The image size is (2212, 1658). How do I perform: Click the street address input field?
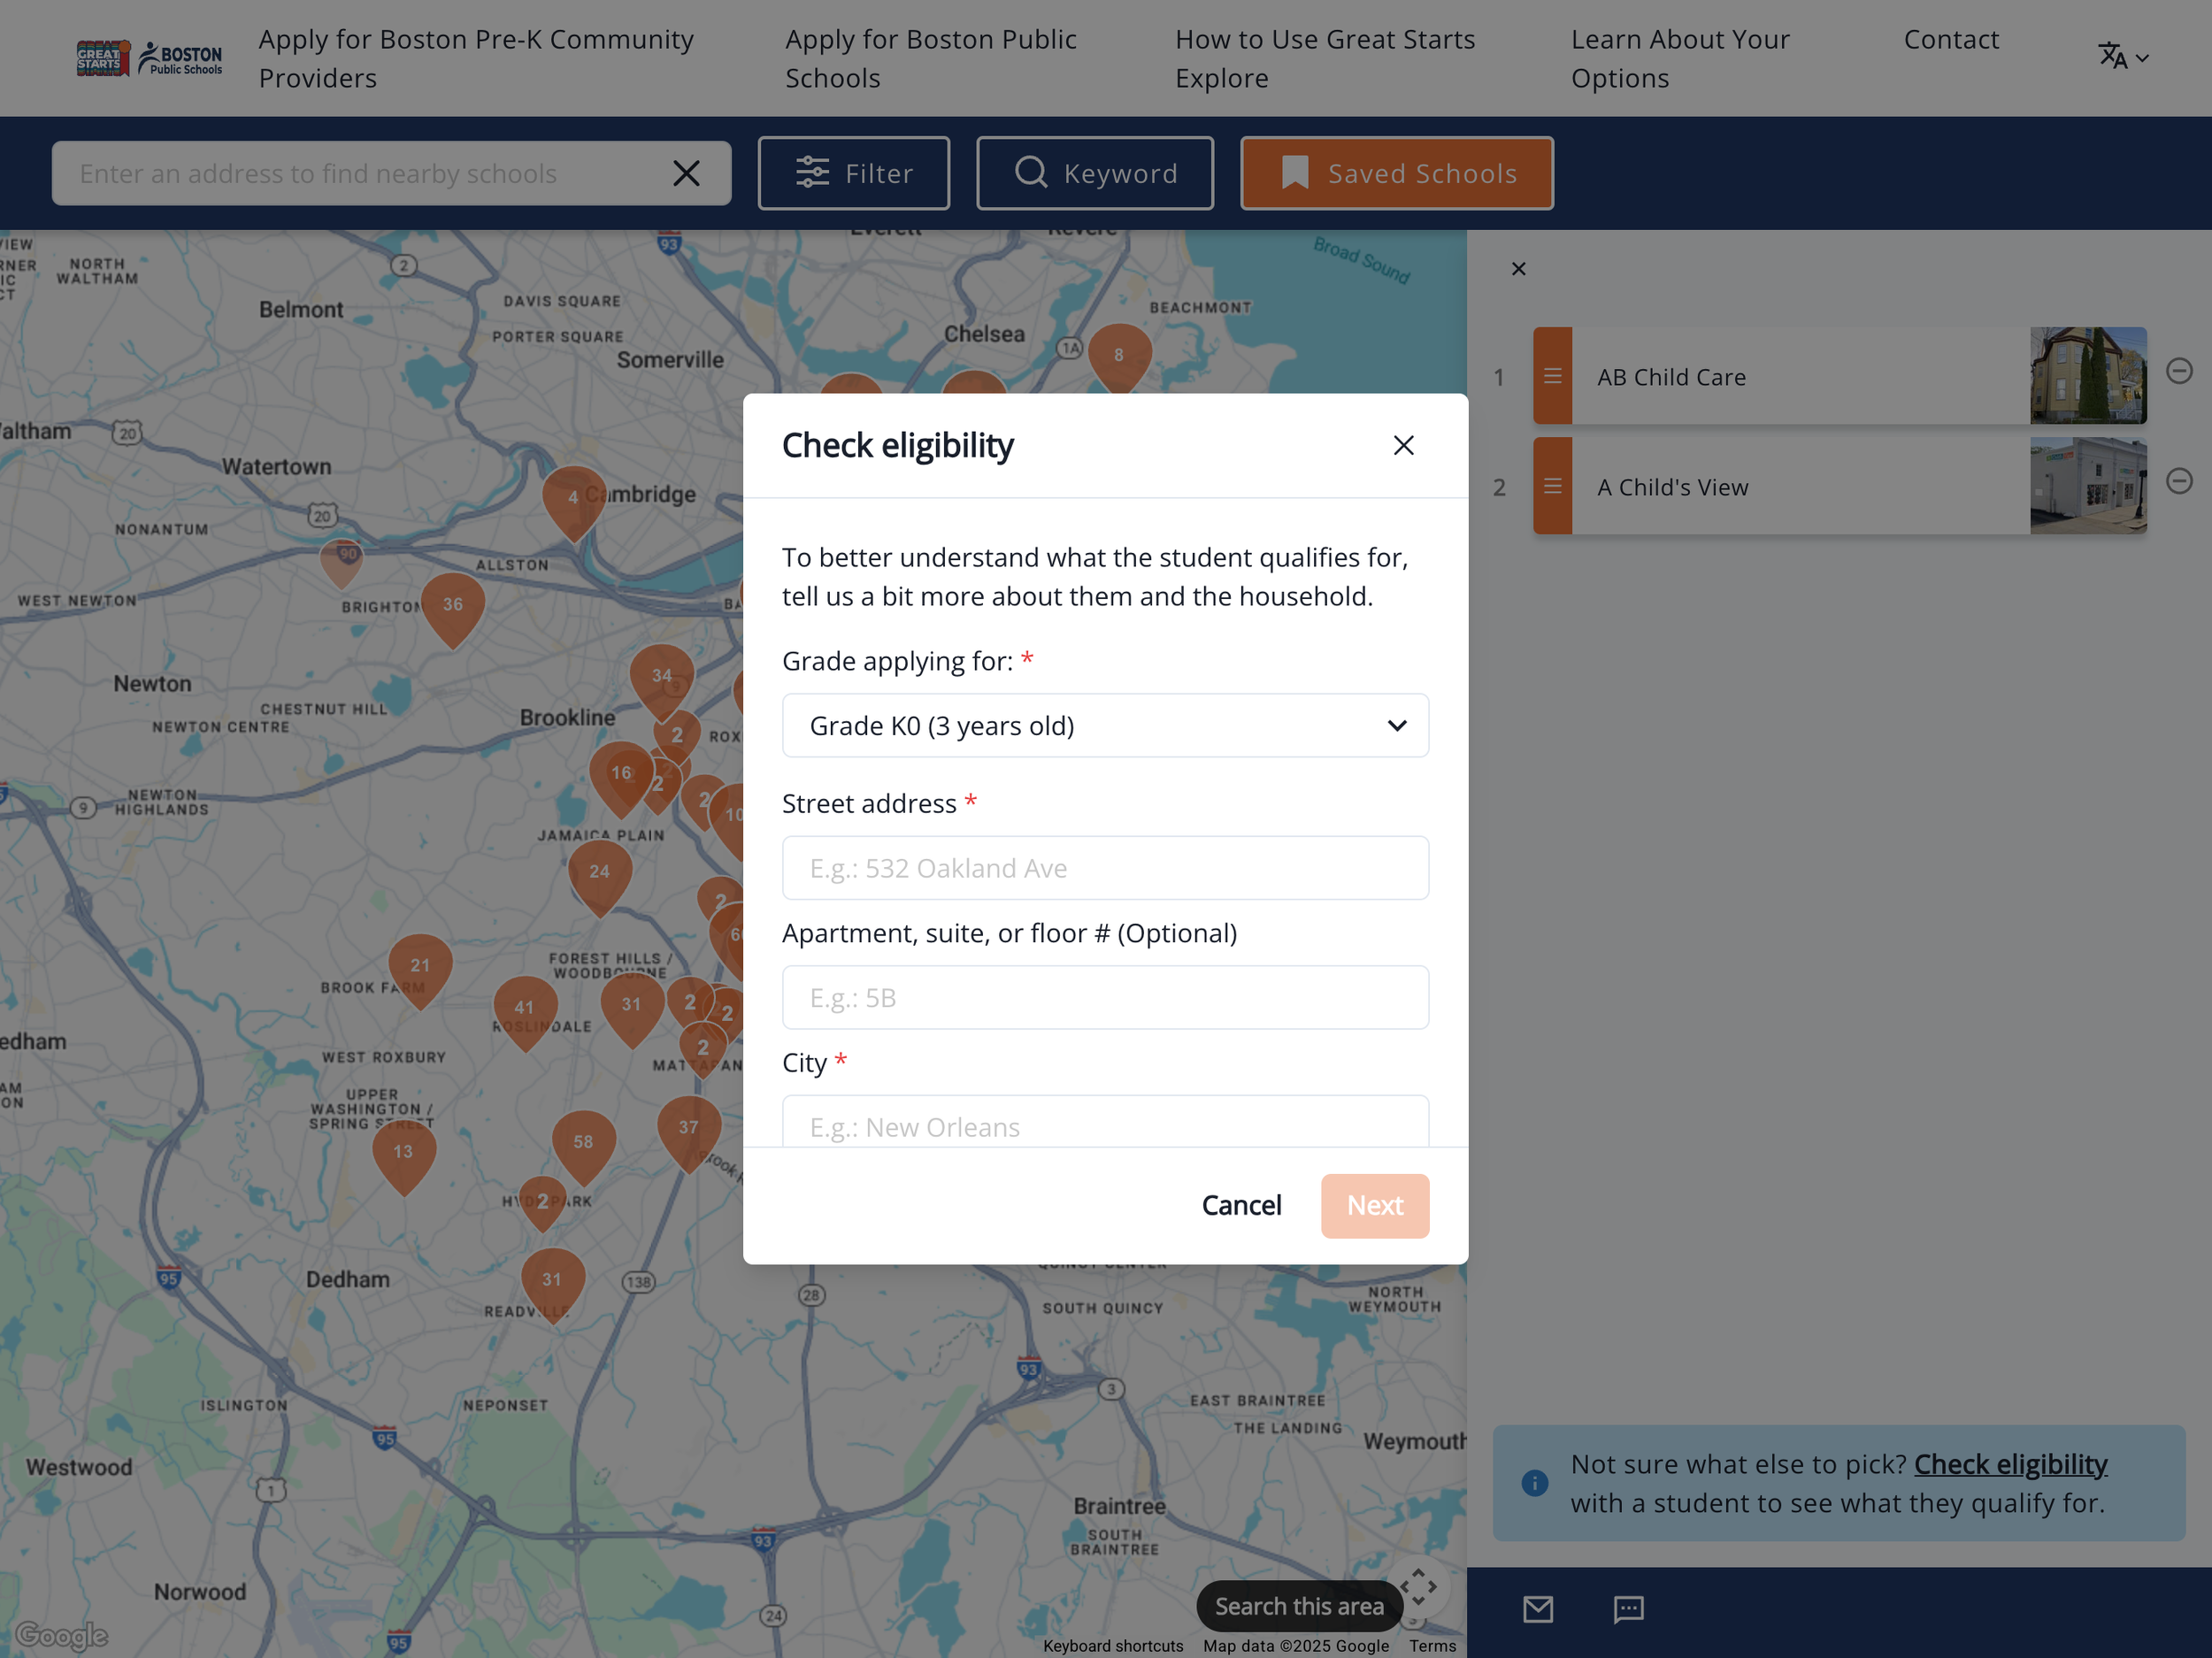1105,867
